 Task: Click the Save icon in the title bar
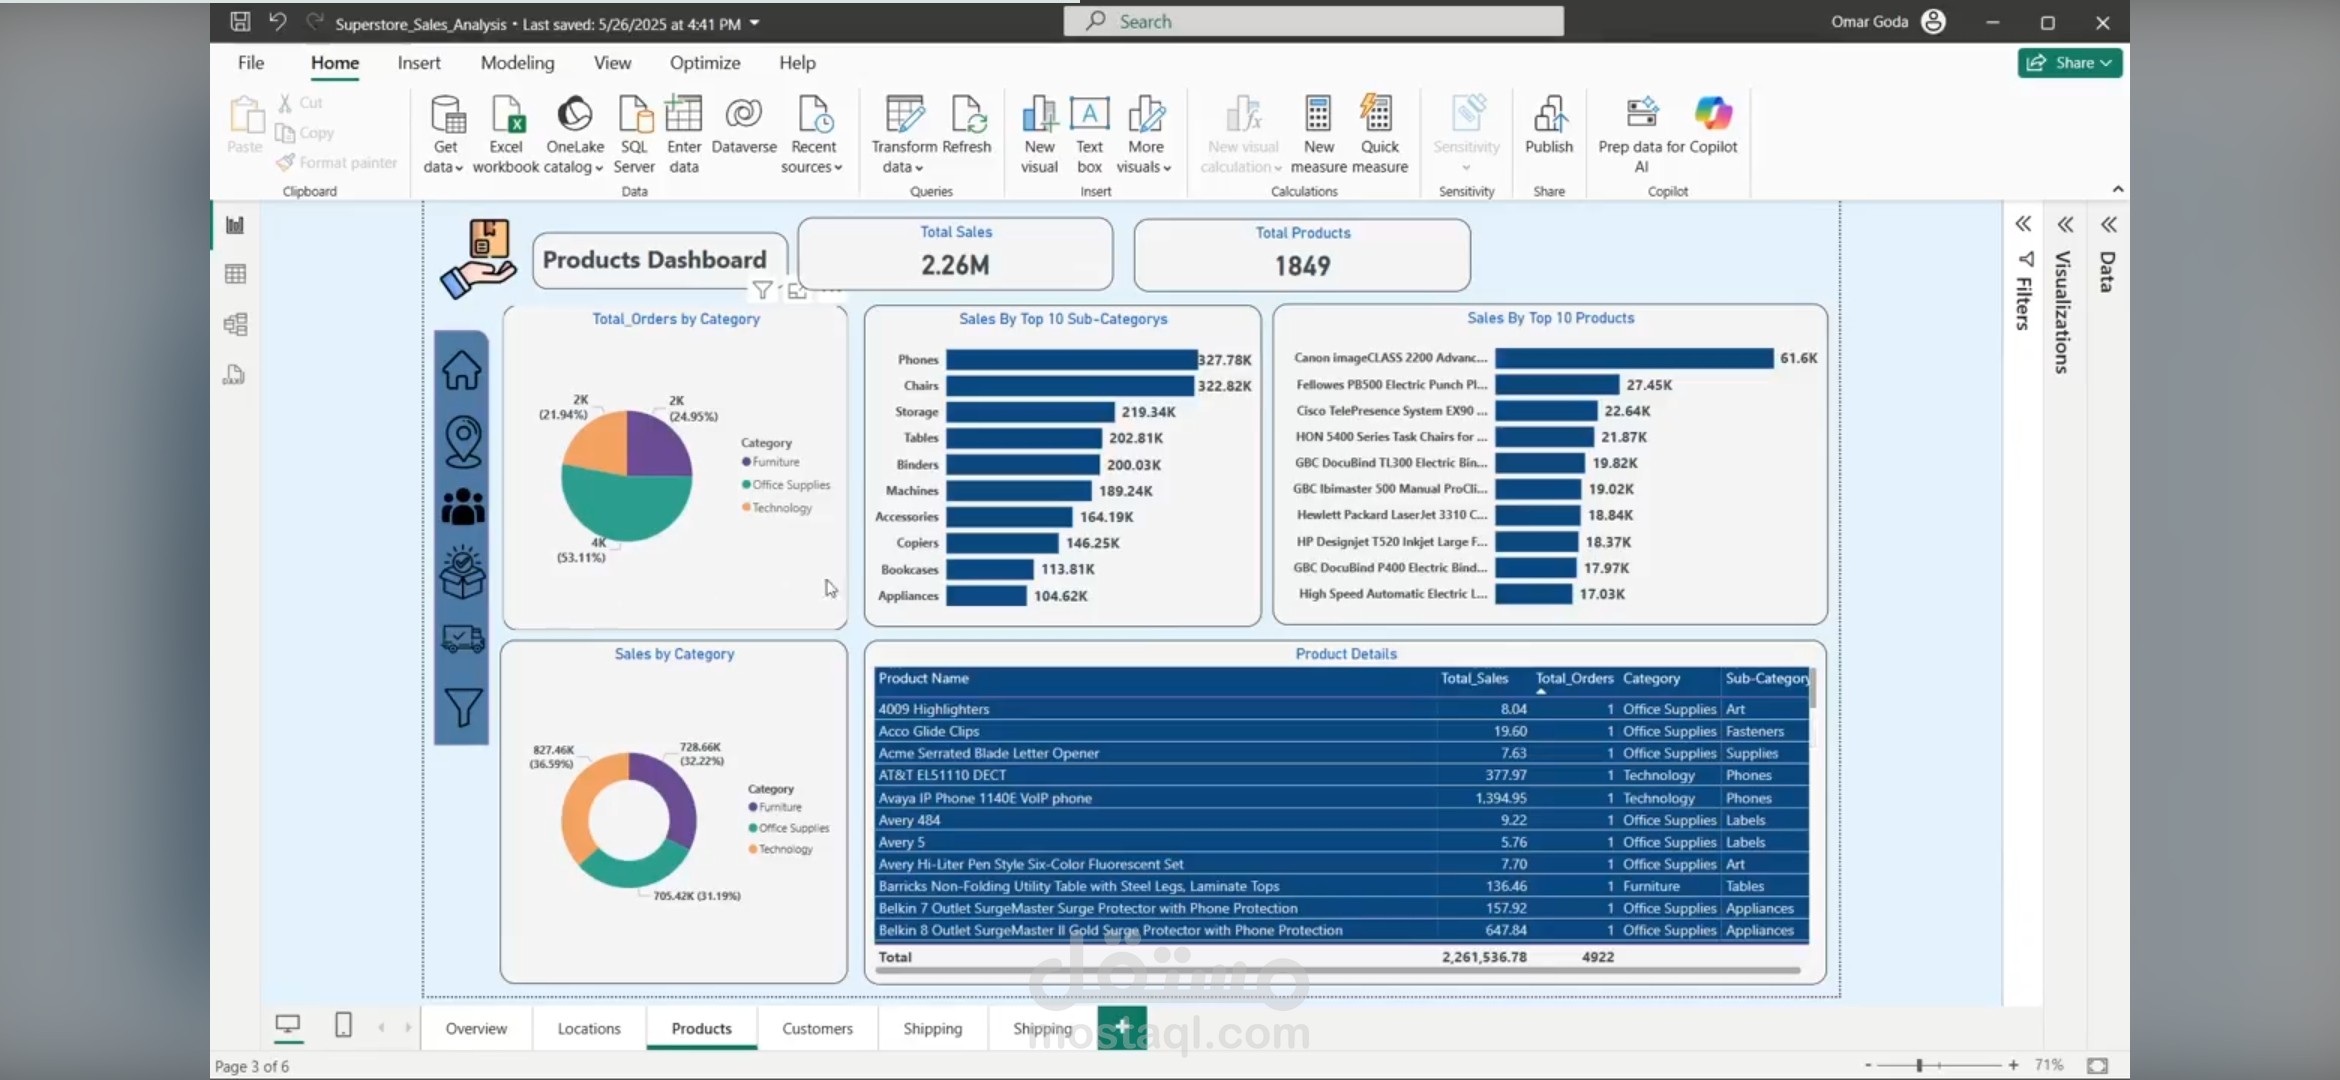tap(240, 21)
